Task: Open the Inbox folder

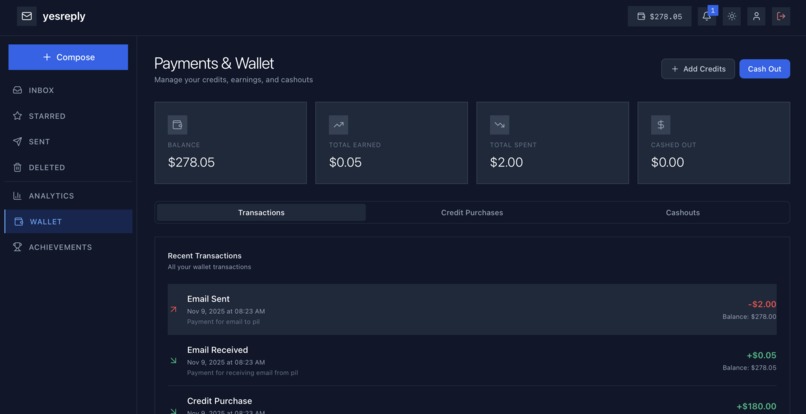Action: tap(68, 91)
